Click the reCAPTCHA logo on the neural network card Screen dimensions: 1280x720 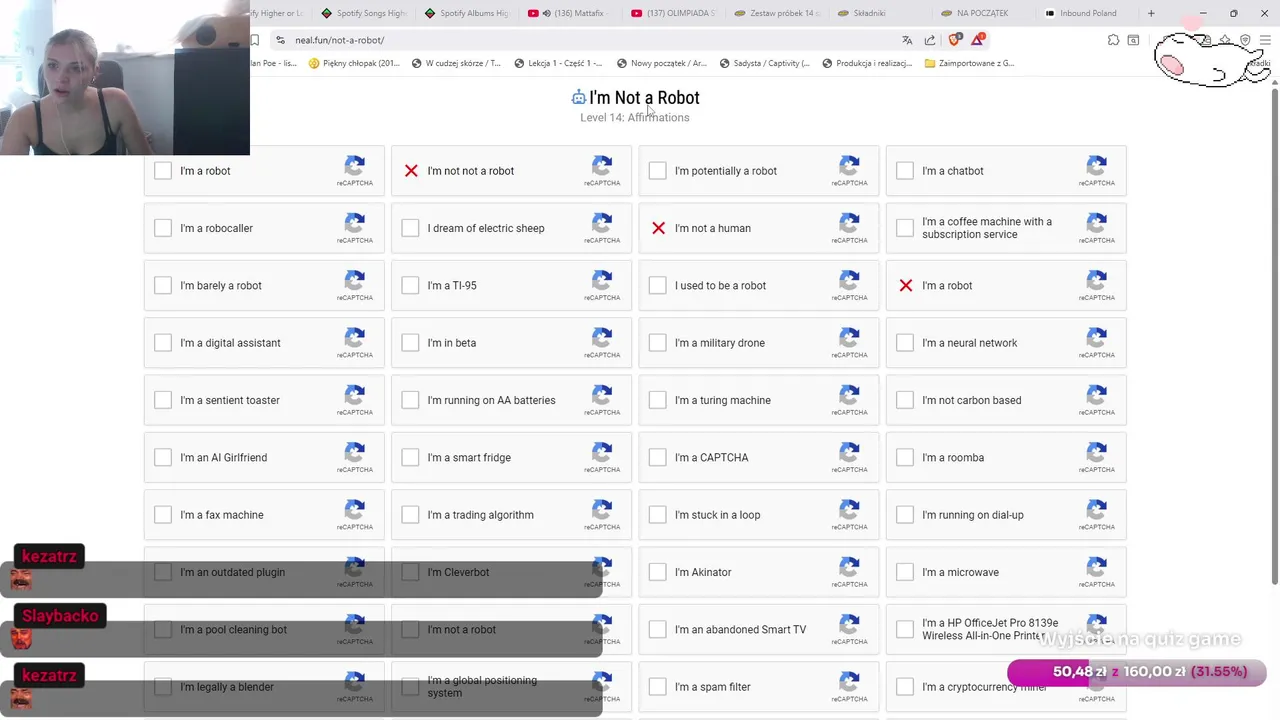[1096, 337]
